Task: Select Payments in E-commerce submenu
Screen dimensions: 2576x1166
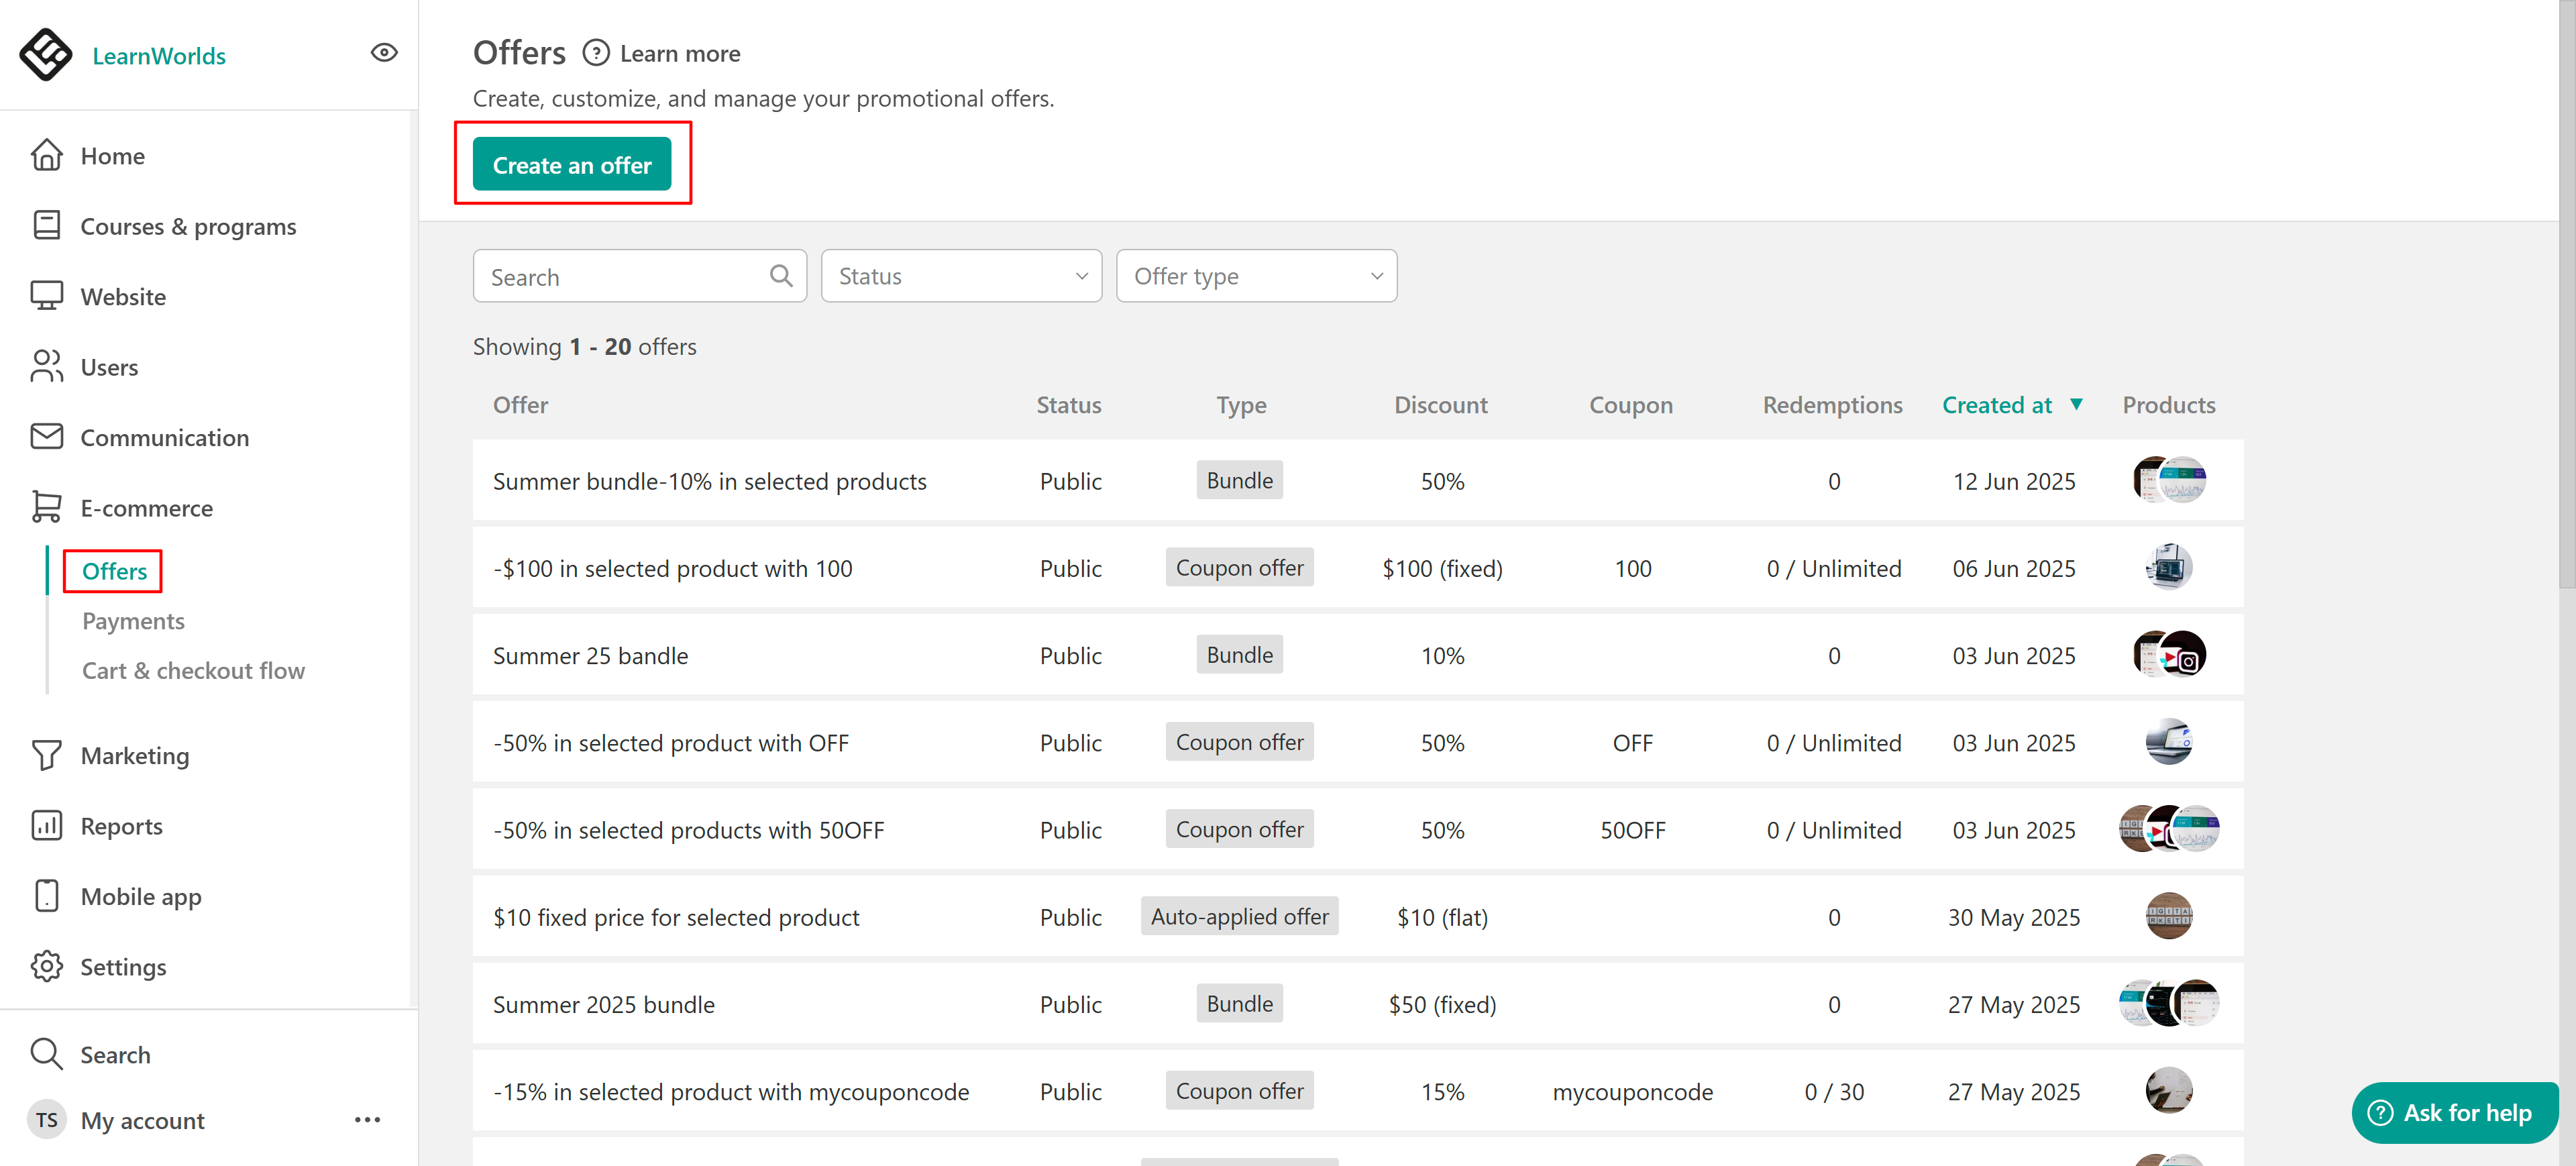Action: tap(133, 621)
